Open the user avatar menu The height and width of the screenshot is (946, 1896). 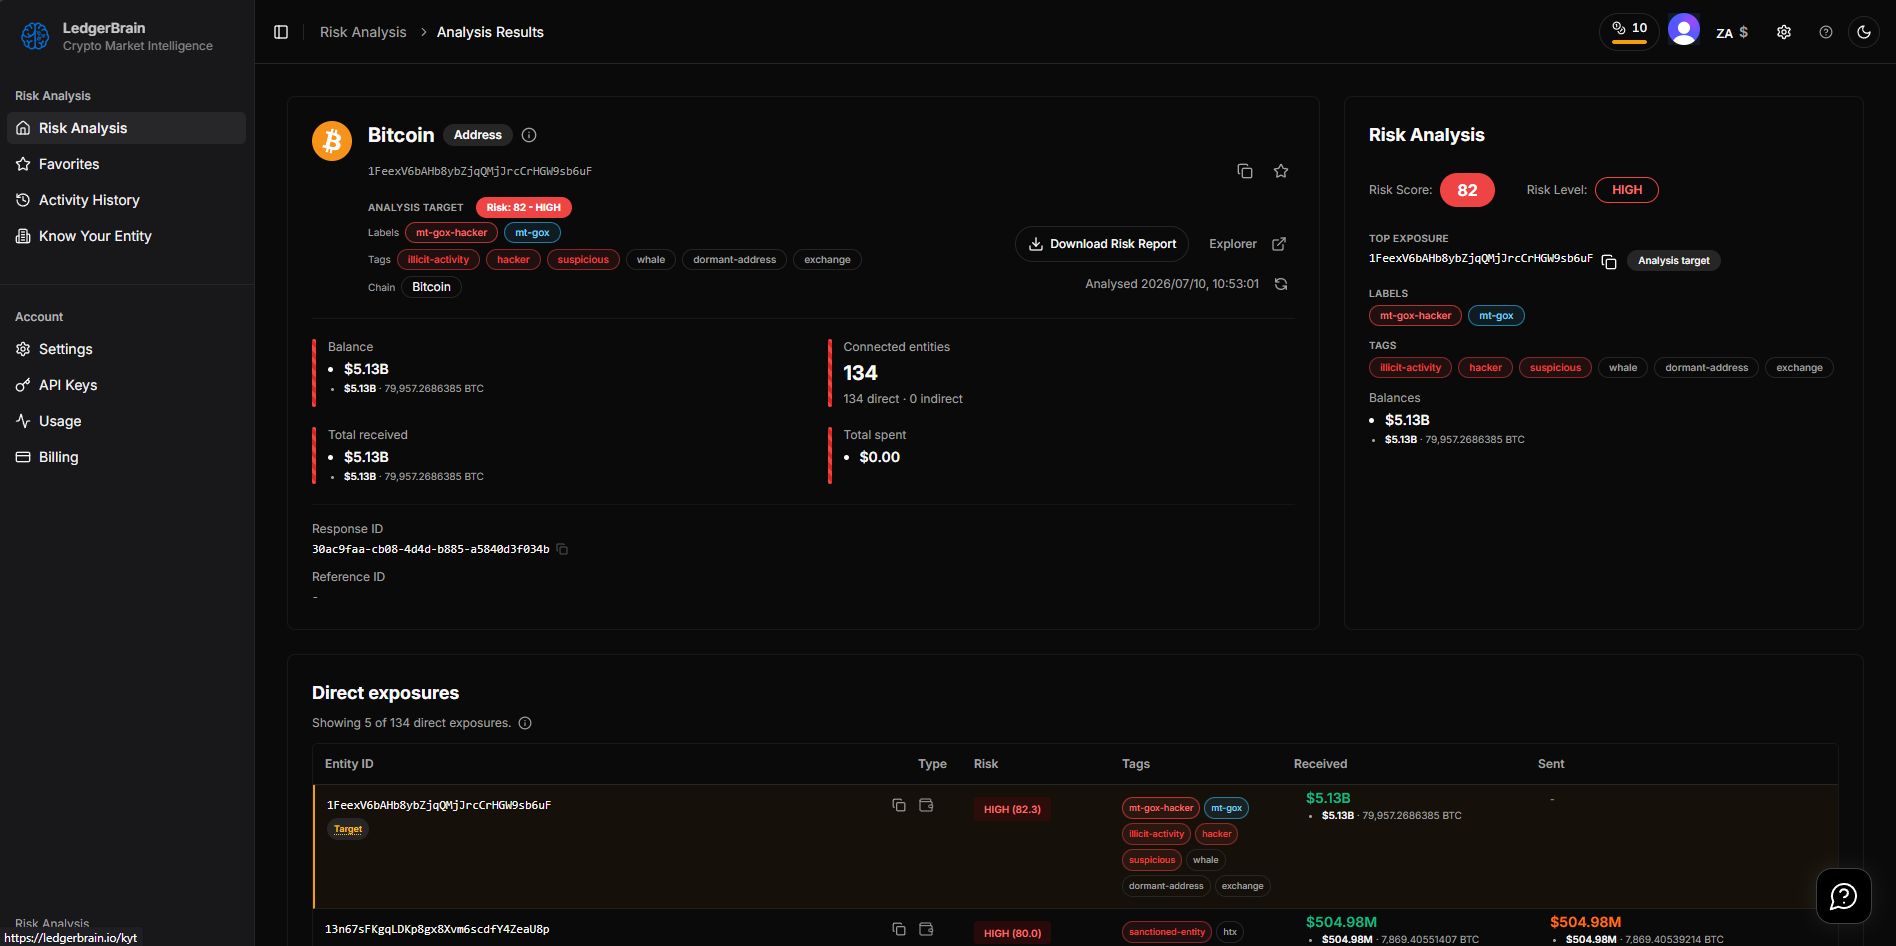coord(1684,30)
